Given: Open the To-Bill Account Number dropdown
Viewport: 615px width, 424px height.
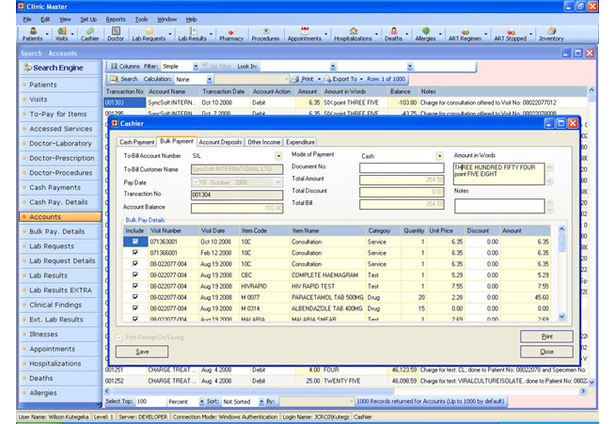Looking at the screenshot, I should click(278, 156).
